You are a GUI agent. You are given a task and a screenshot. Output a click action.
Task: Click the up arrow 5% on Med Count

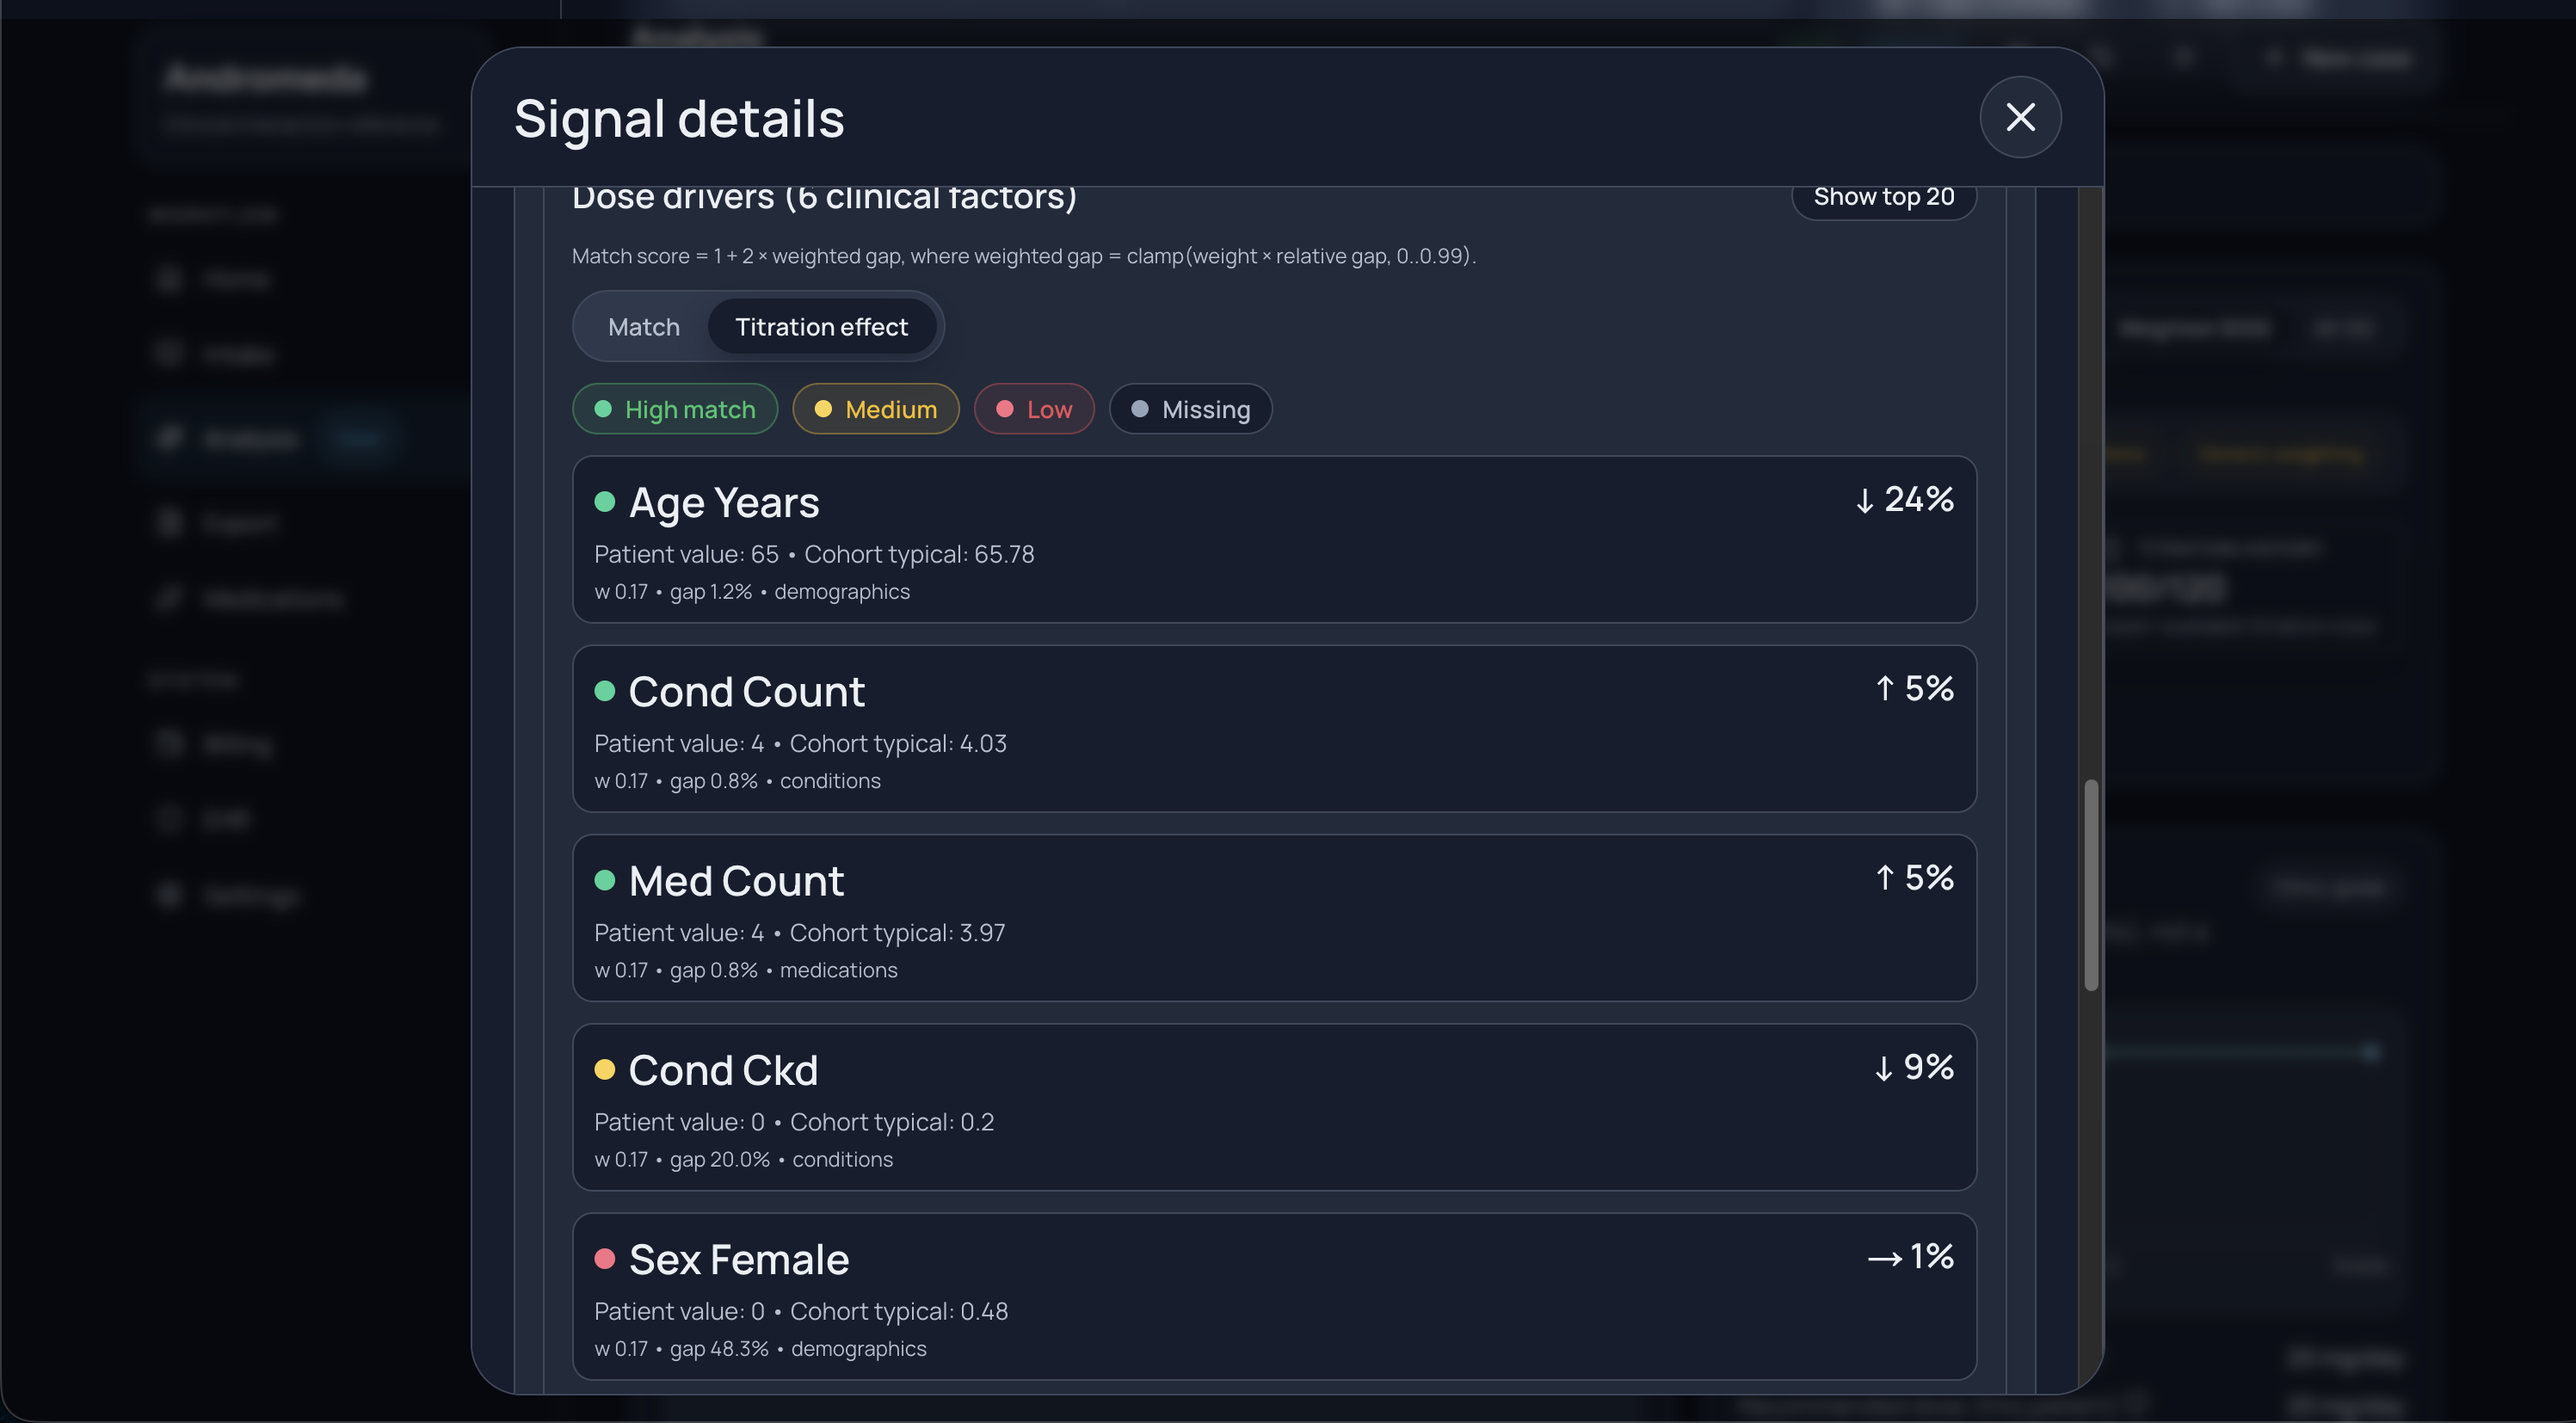pos(1914,877)
